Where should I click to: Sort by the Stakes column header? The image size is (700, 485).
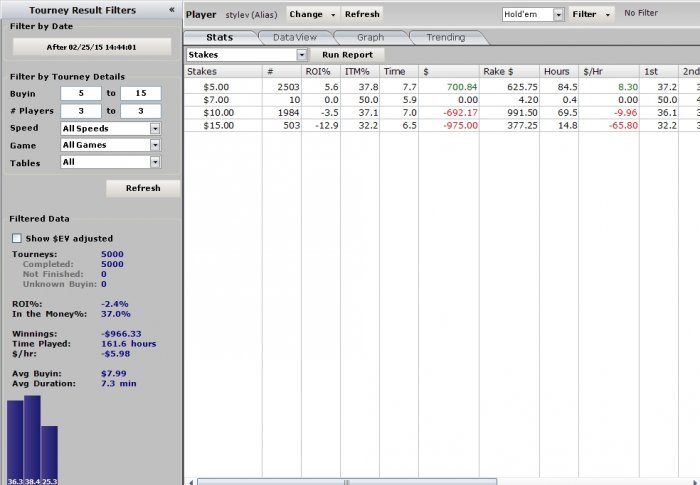pyautogui.click(x=223, y=71)
